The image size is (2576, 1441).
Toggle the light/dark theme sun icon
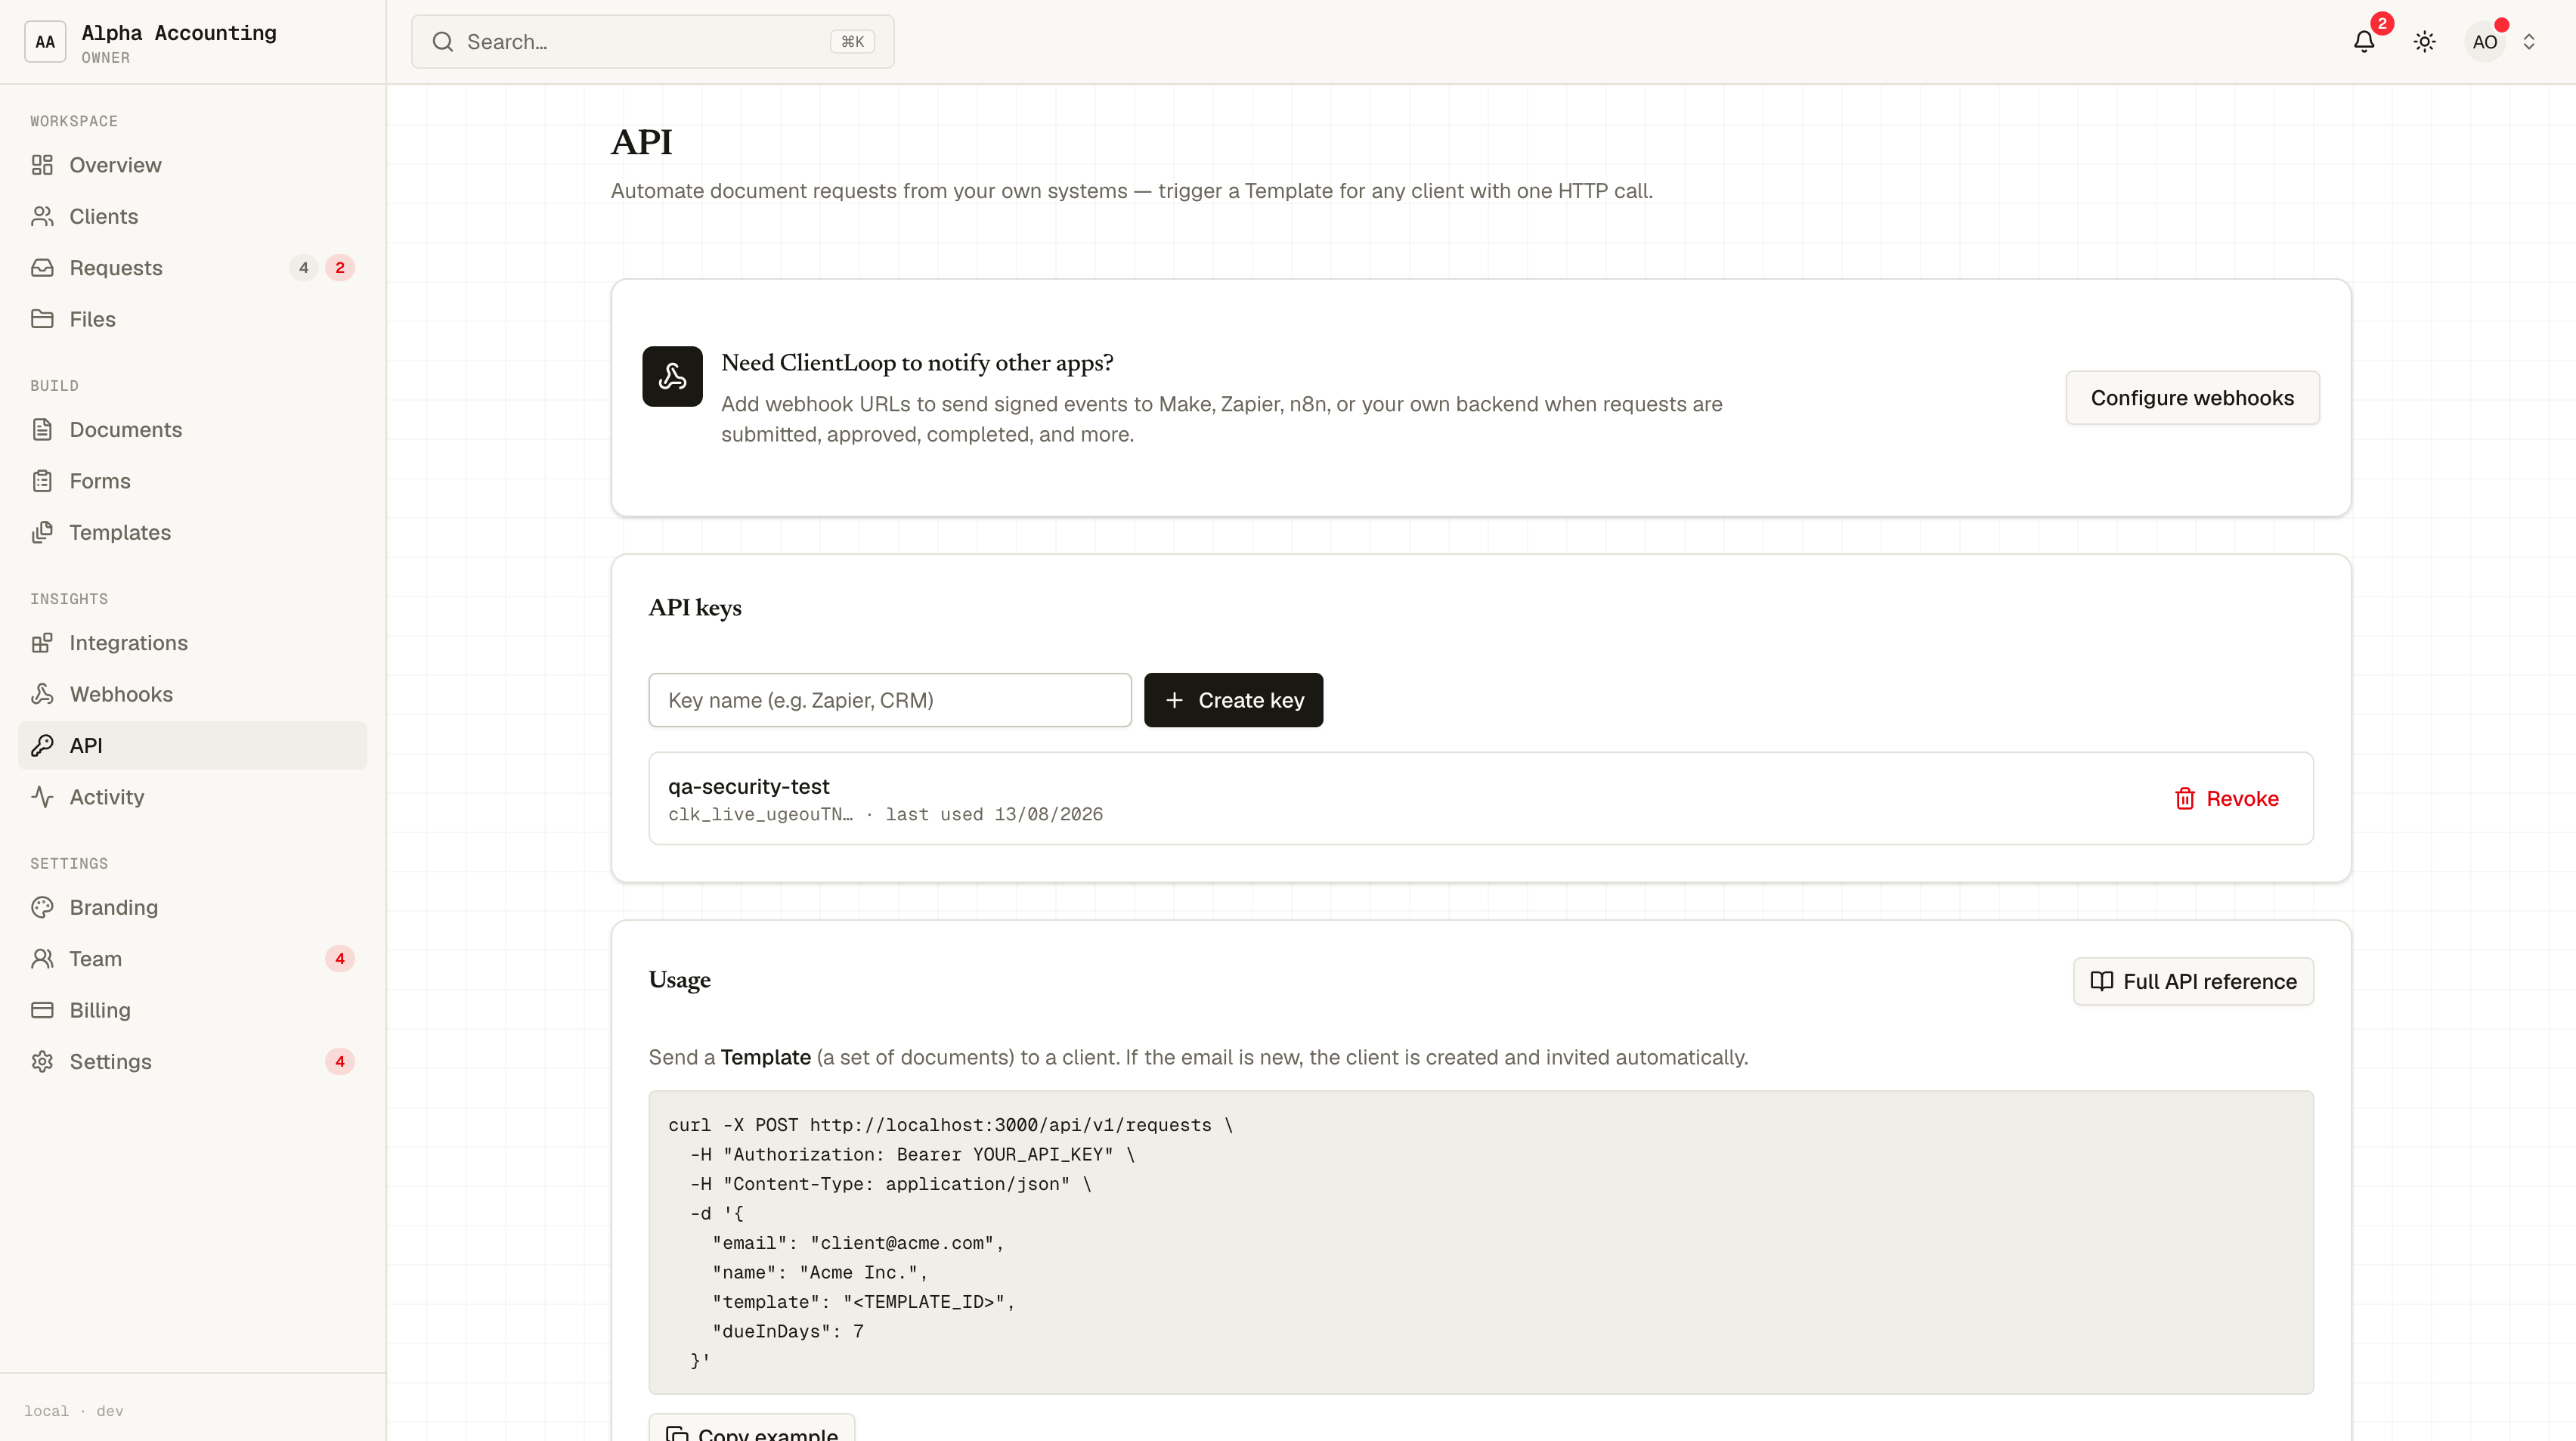2424,42
